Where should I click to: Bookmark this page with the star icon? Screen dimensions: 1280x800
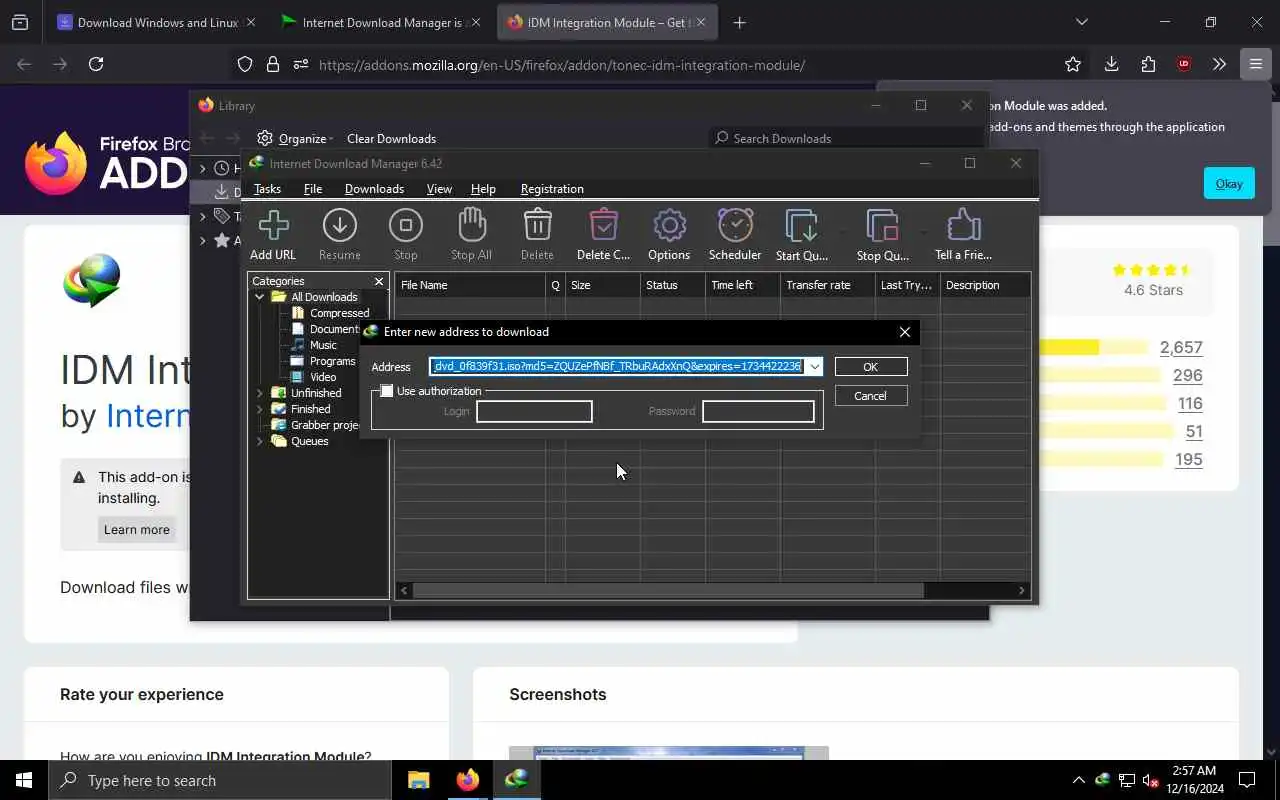[1073, 64]
